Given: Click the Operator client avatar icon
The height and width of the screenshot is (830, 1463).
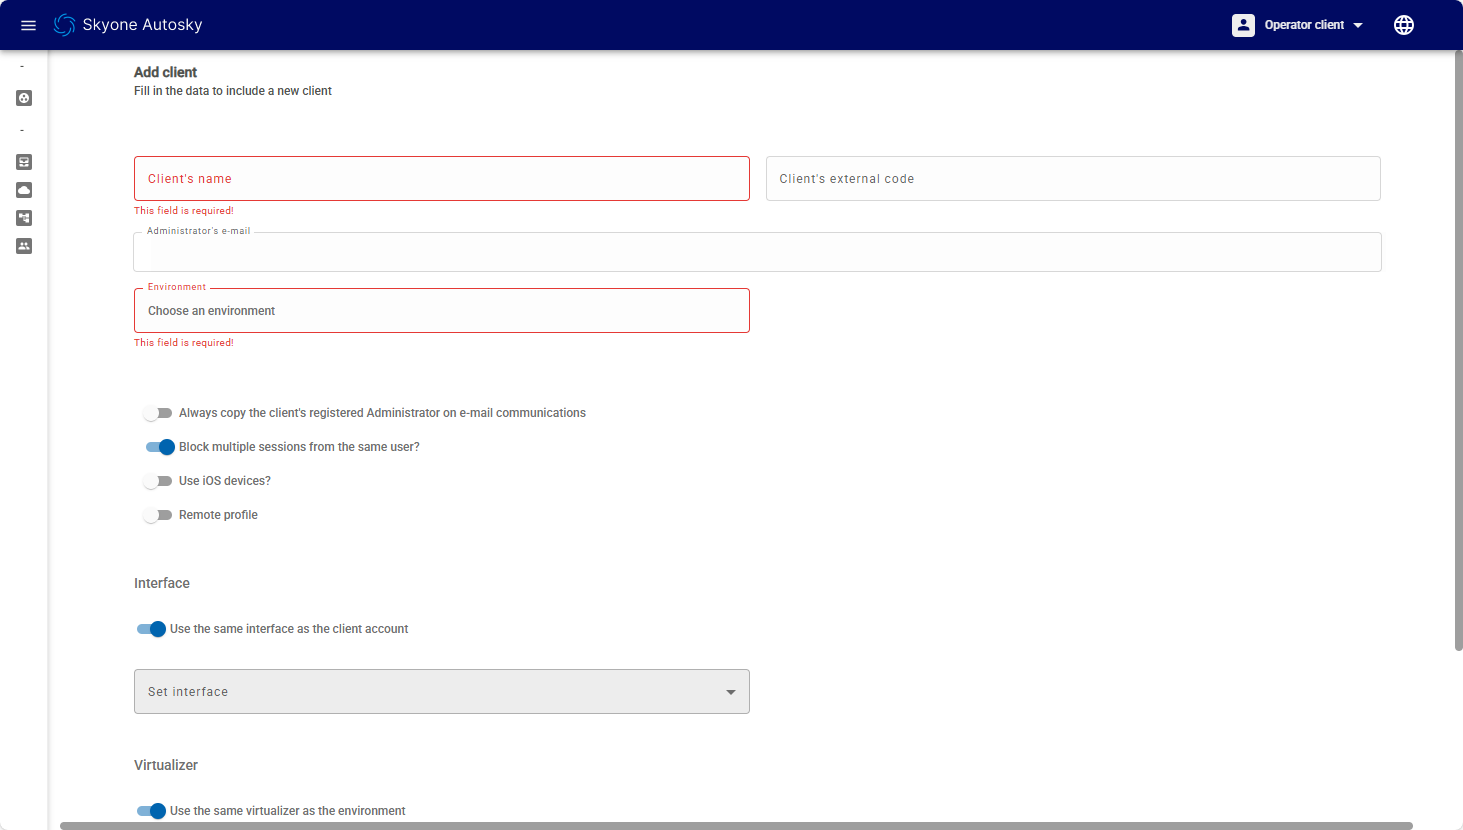Looking at the screenshot, I should 1243,25.
